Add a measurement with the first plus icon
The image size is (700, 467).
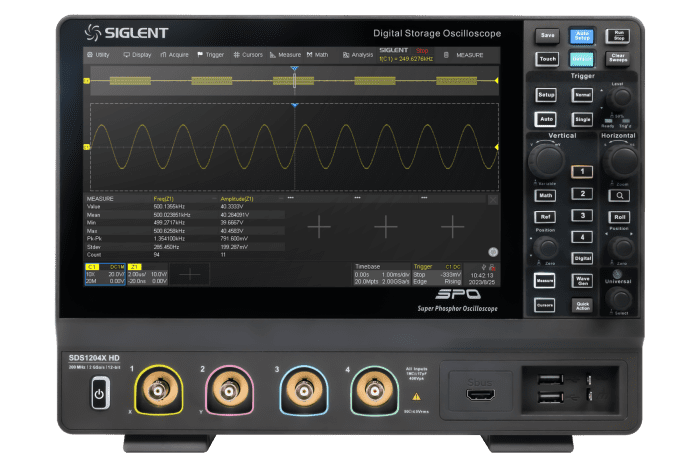pyautogui.click(x=318, y=227)
